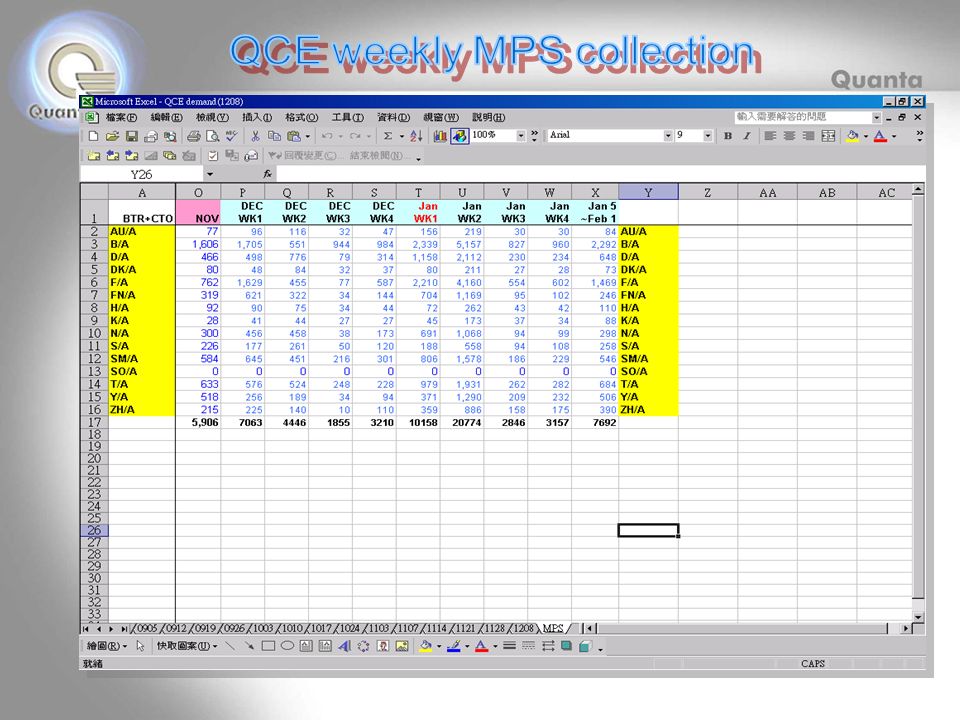Open the 工具(T) Tools menu
Screen dimensions: 960x720
(x=348, y=118)
